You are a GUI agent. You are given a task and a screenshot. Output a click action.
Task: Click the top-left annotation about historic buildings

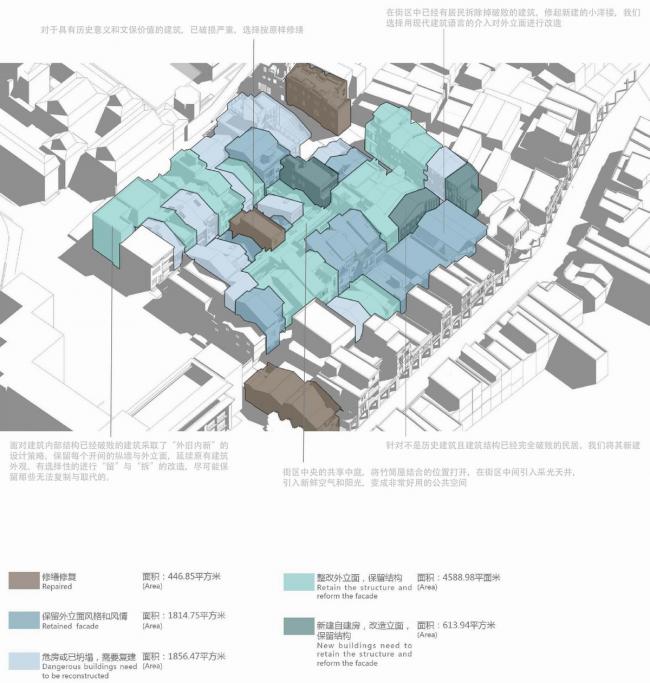tap(174, 31)
